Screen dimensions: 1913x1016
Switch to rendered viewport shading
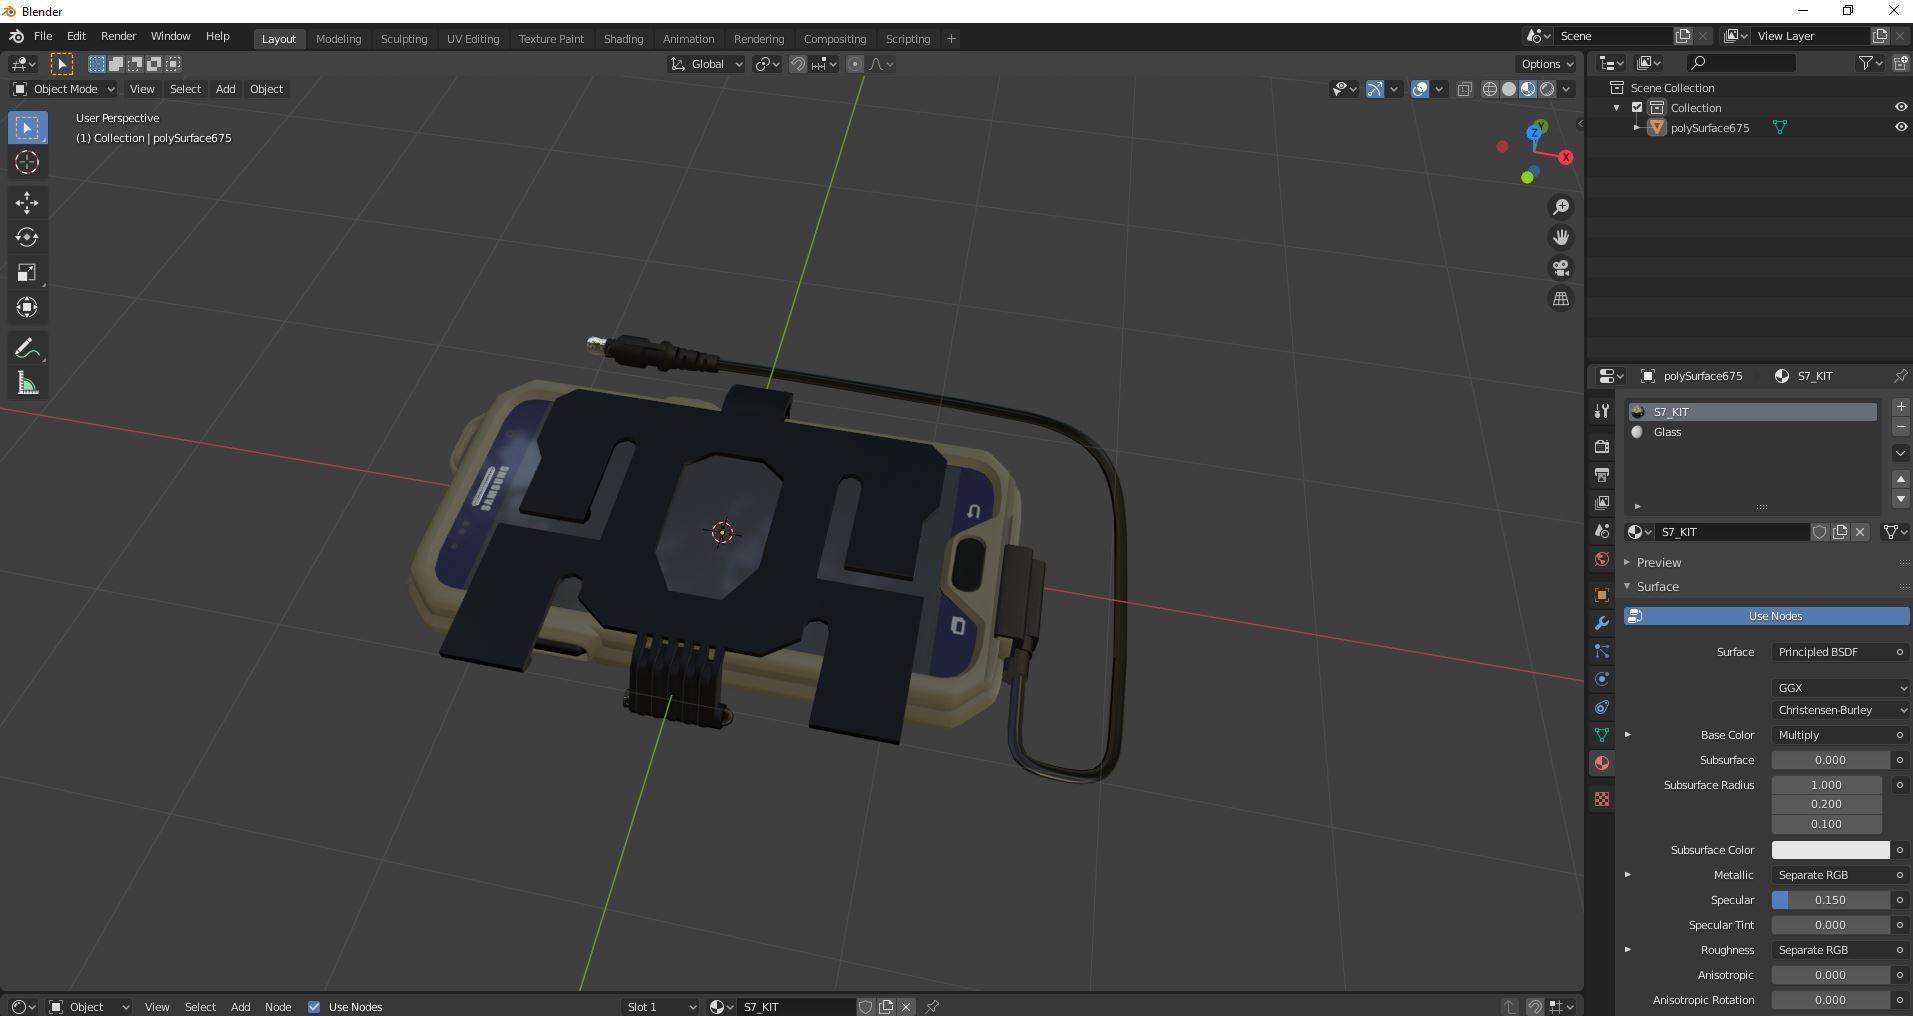[x=1547, y=89]
